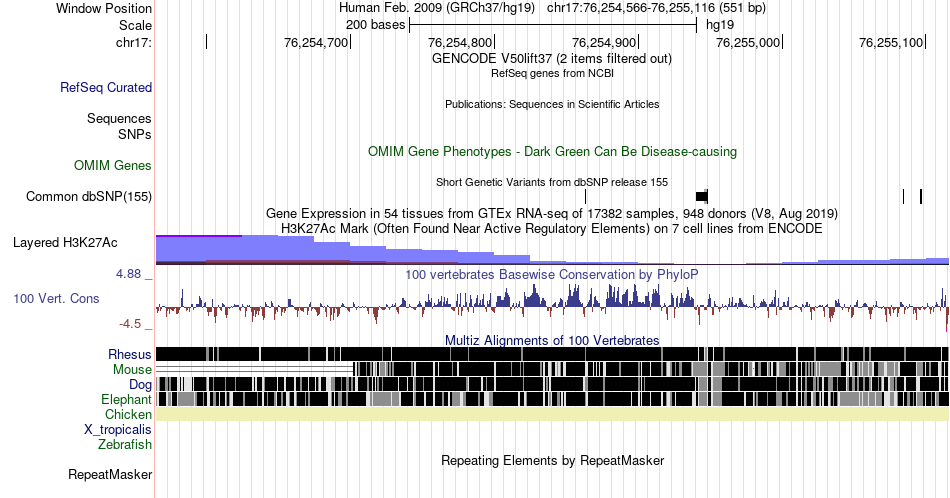
Task: Select the Mouse alignment label
Action: (x=132, y=370)
